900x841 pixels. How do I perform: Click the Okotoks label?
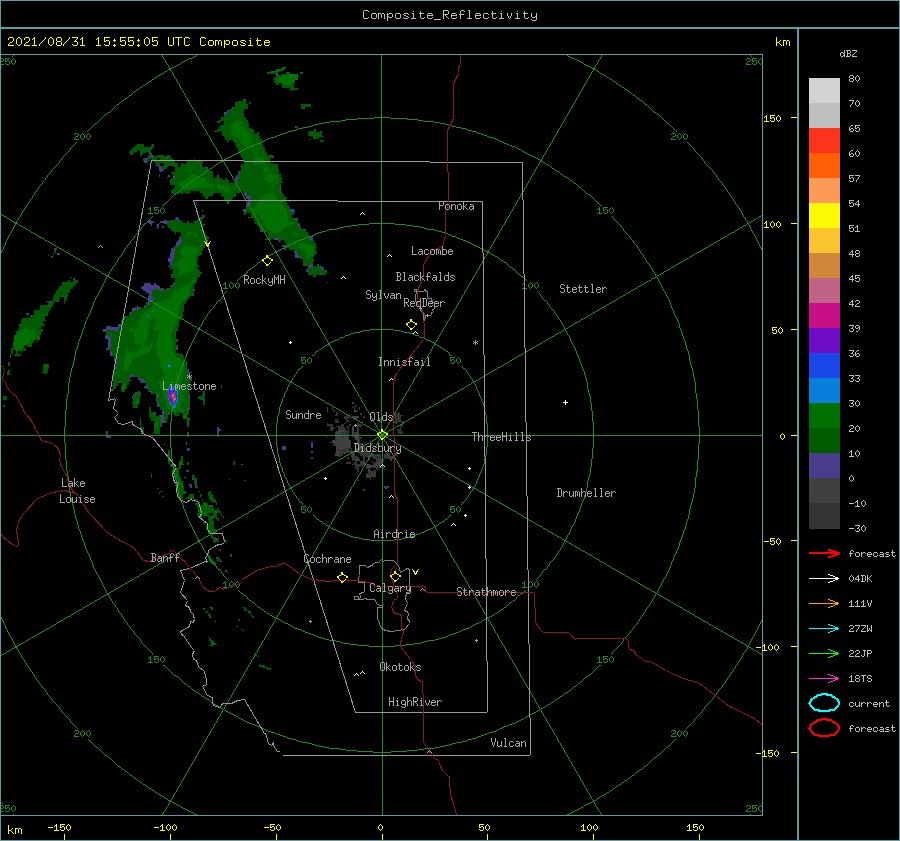click(400, 667)
